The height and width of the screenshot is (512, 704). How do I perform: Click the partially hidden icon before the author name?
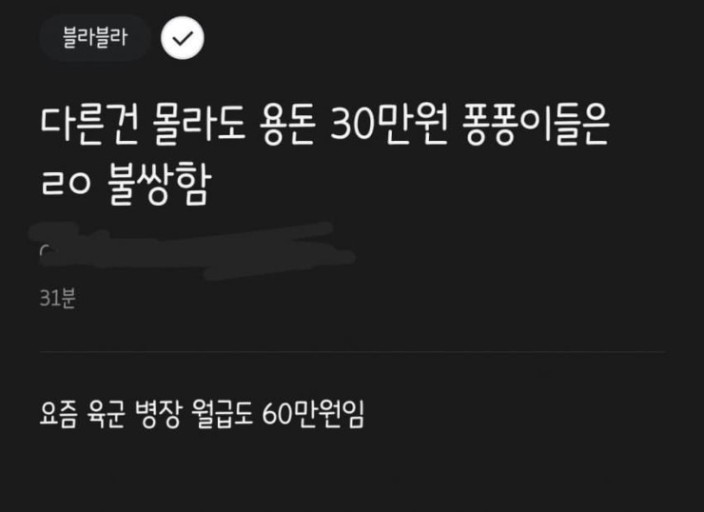44,251
